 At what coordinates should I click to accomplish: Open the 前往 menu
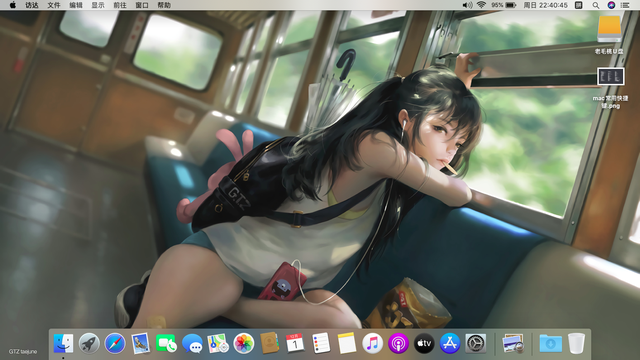120,5
